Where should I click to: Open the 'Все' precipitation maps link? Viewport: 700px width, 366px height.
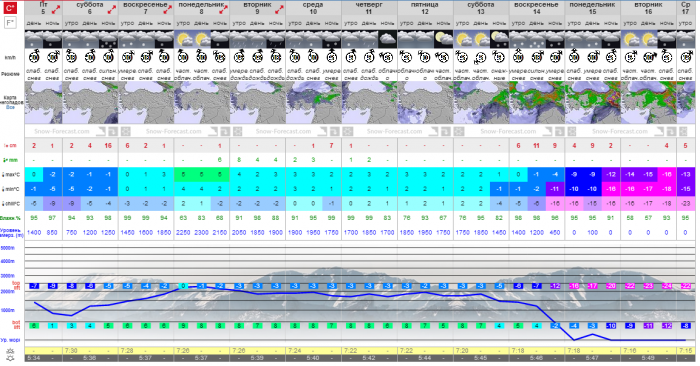pyautogui.click(x=10, y=108)
